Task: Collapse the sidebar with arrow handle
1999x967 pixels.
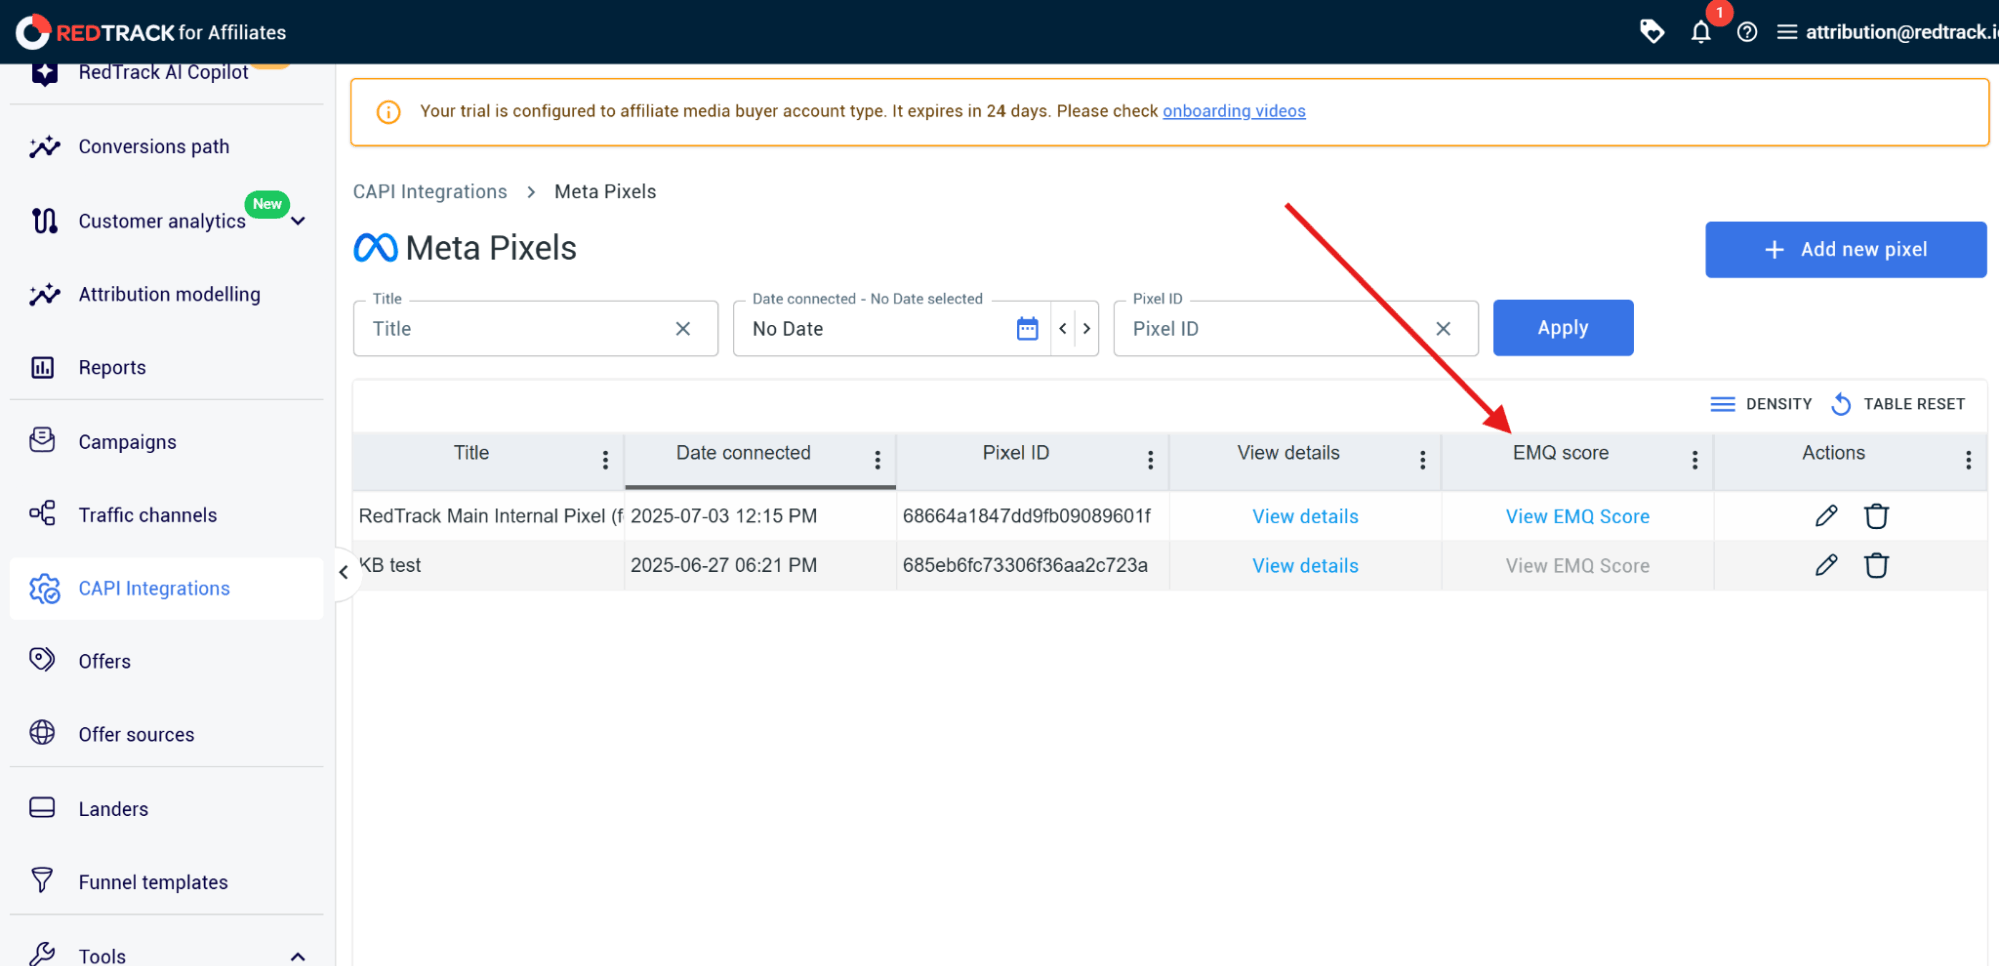Action: pyautogui.click(x=343, y=572)
